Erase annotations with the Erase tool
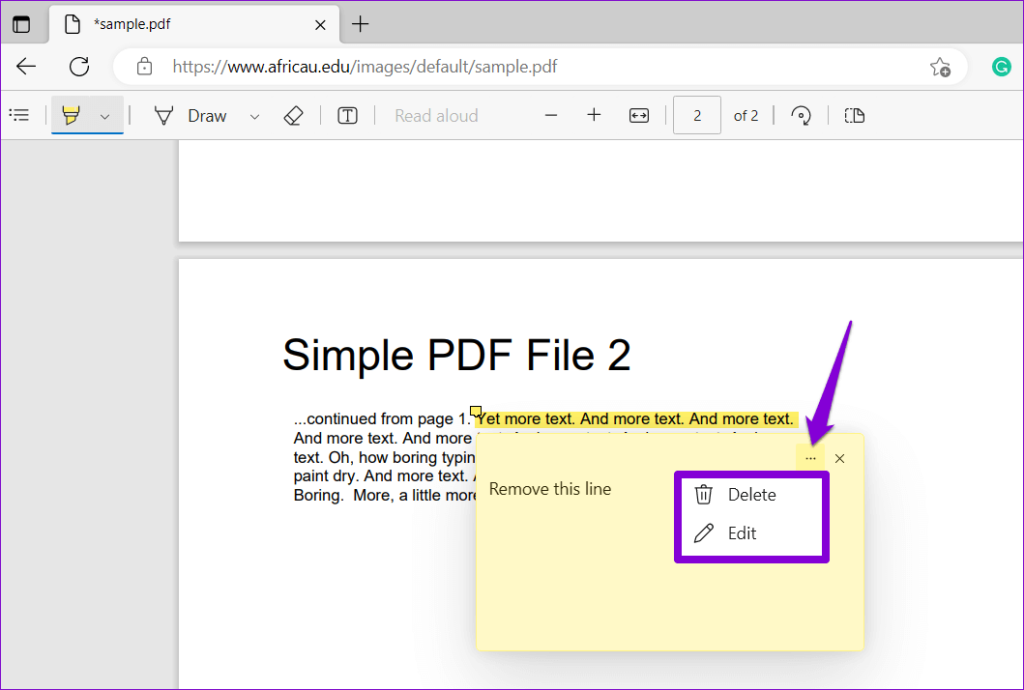 click(x=293, y=115)
